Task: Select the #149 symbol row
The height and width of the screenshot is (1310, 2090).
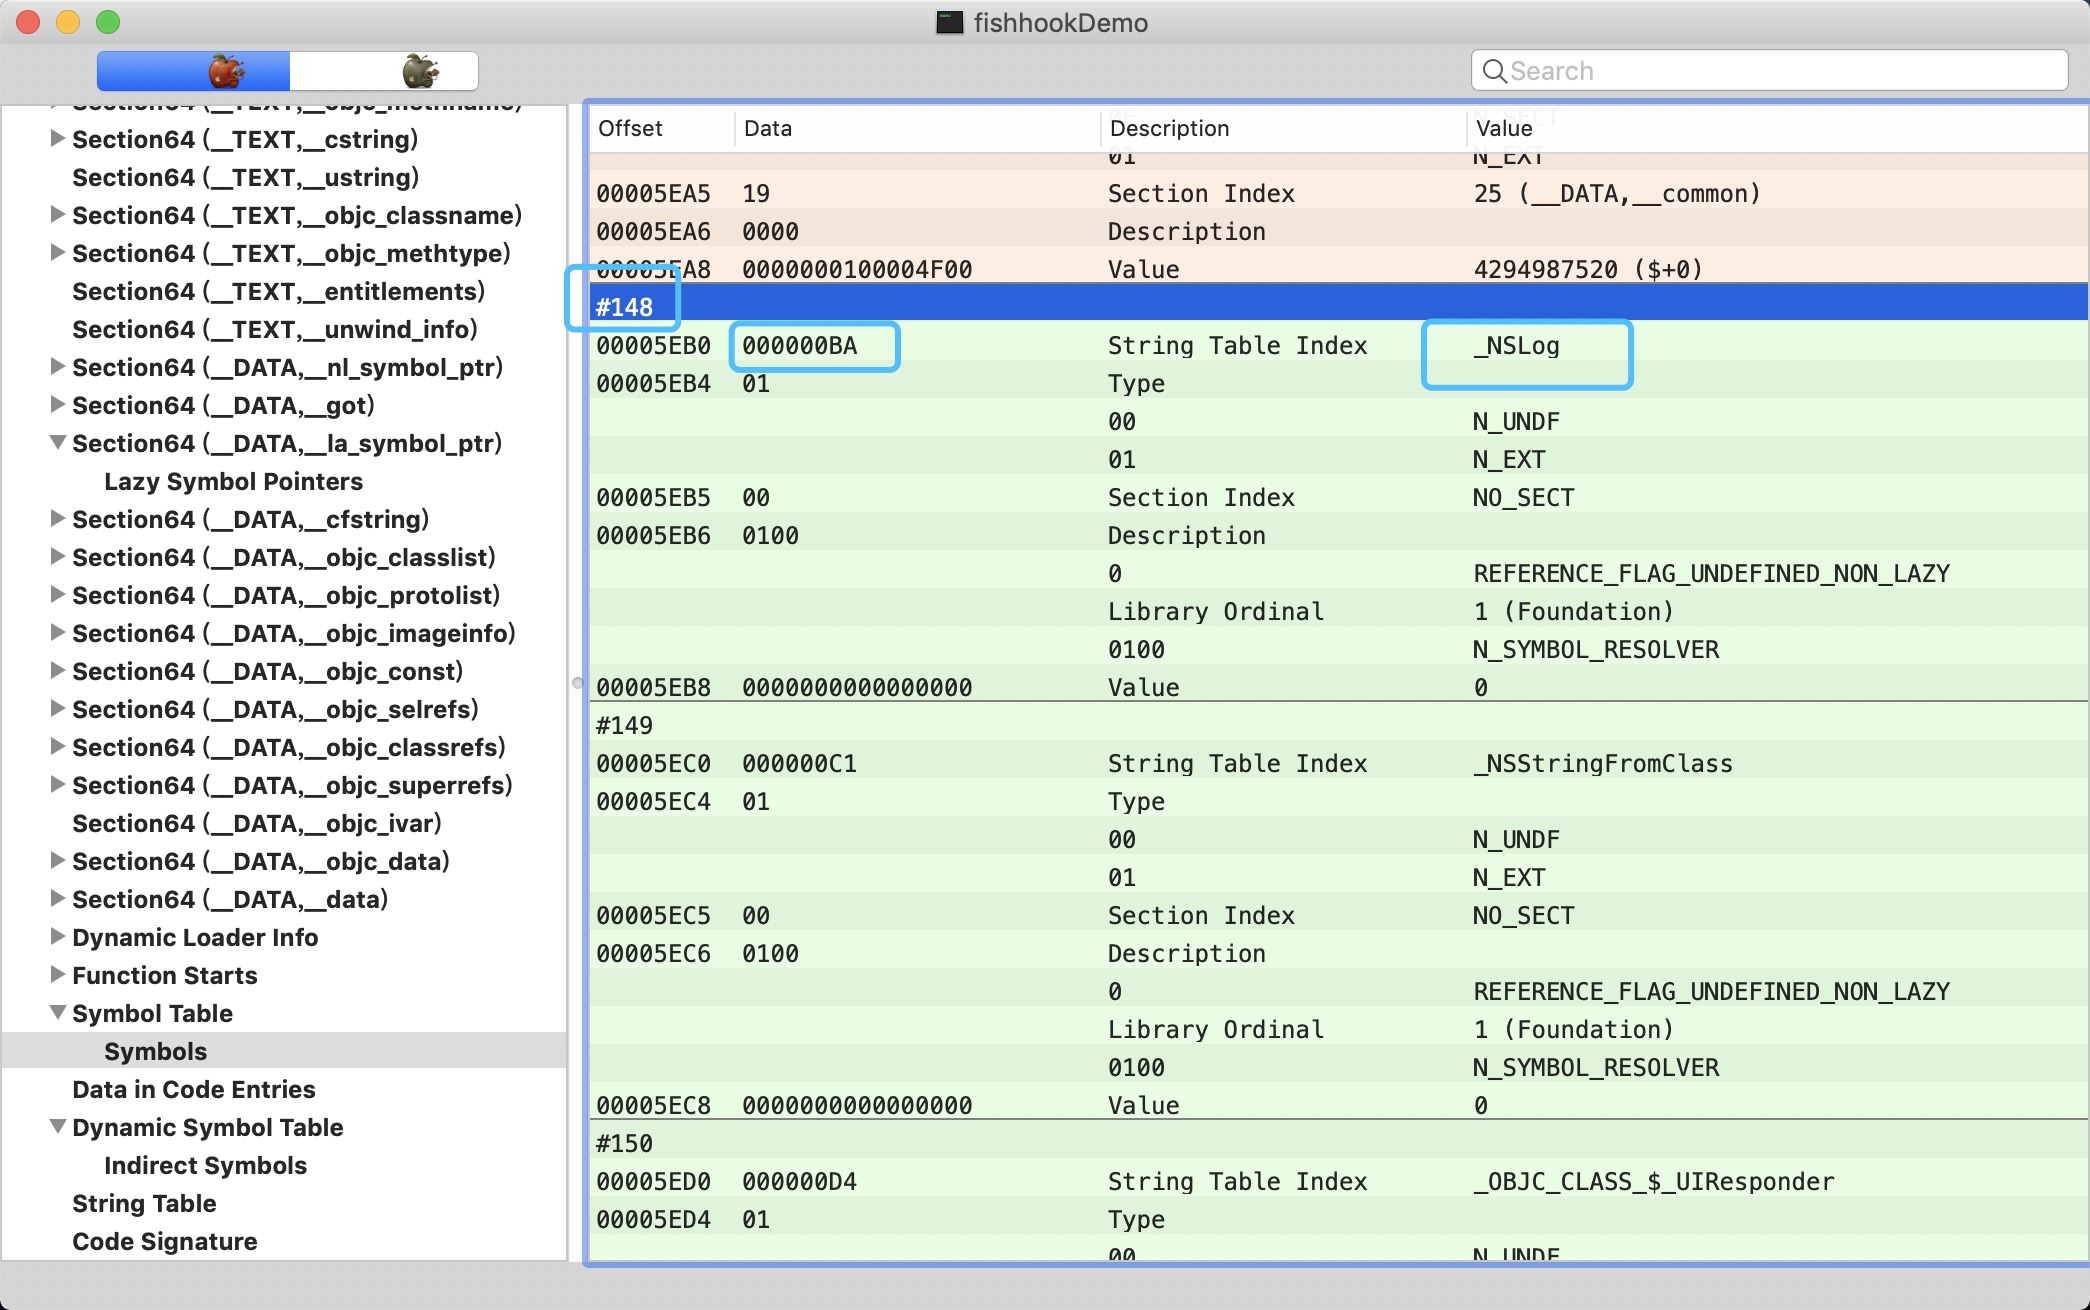Action: pyautogui.click(x=625, y=725)
